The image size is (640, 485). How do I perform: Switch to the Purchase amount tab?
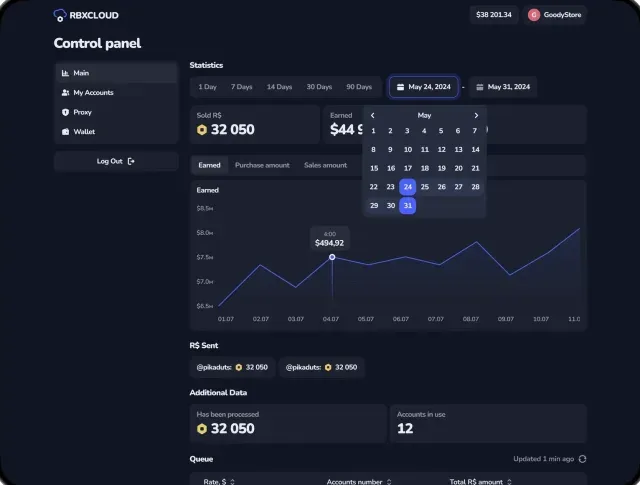coord(262,165)
